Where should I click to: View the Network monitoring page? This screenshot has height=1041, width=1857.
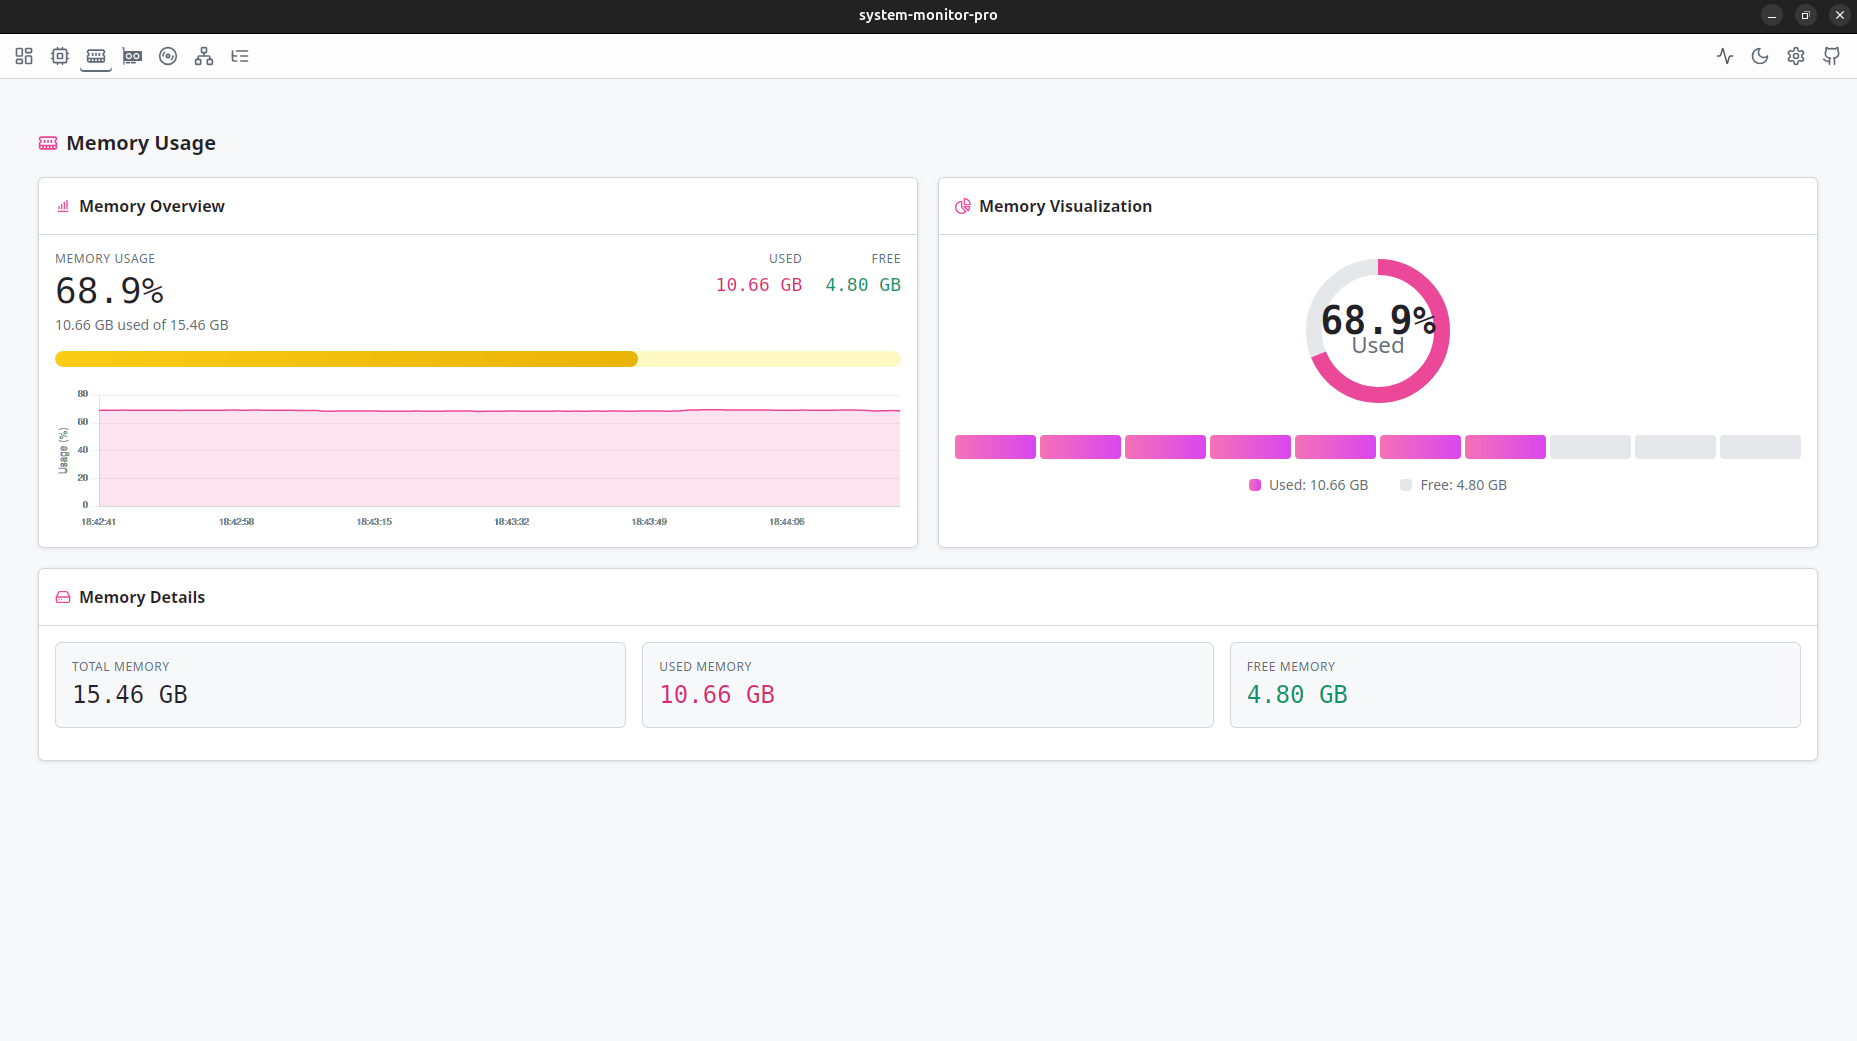204,56
